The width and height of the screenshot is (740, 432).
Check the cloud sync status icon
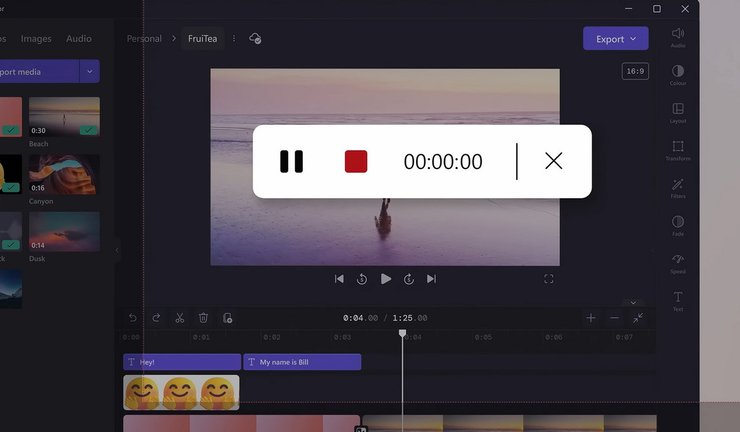tap(255, 38)
